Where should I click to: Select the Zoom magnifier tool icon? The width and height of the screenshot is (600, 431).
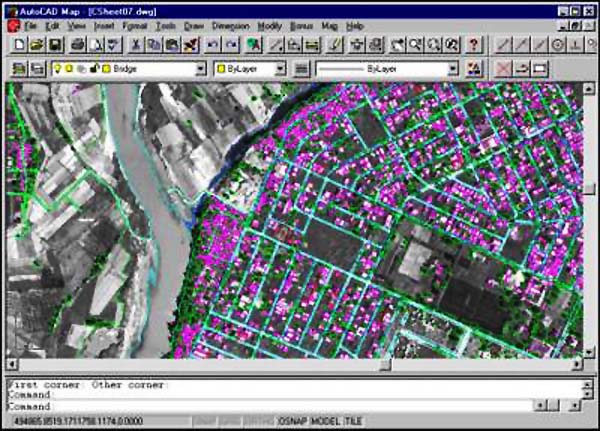coord(416,45)
